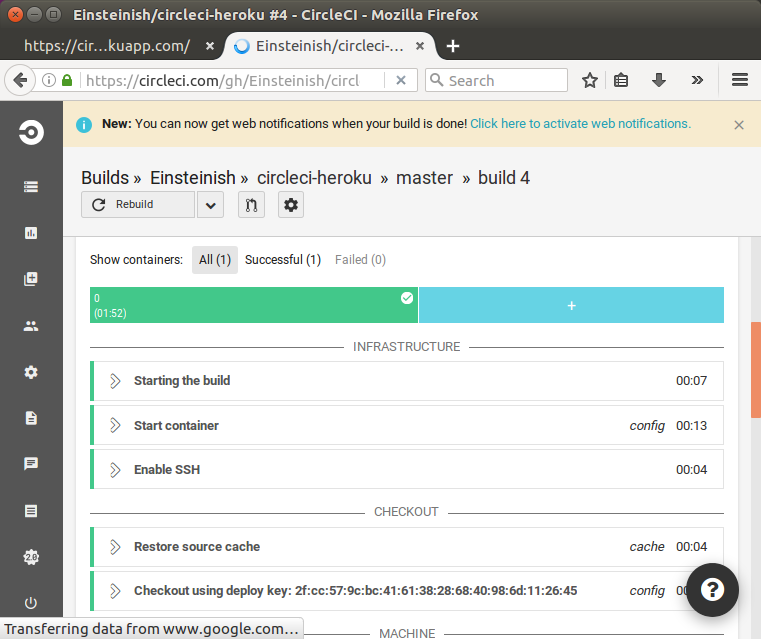Select the Failed (0) containers filter
This screenshot has height=639, width=761.
tap(361, 260)
